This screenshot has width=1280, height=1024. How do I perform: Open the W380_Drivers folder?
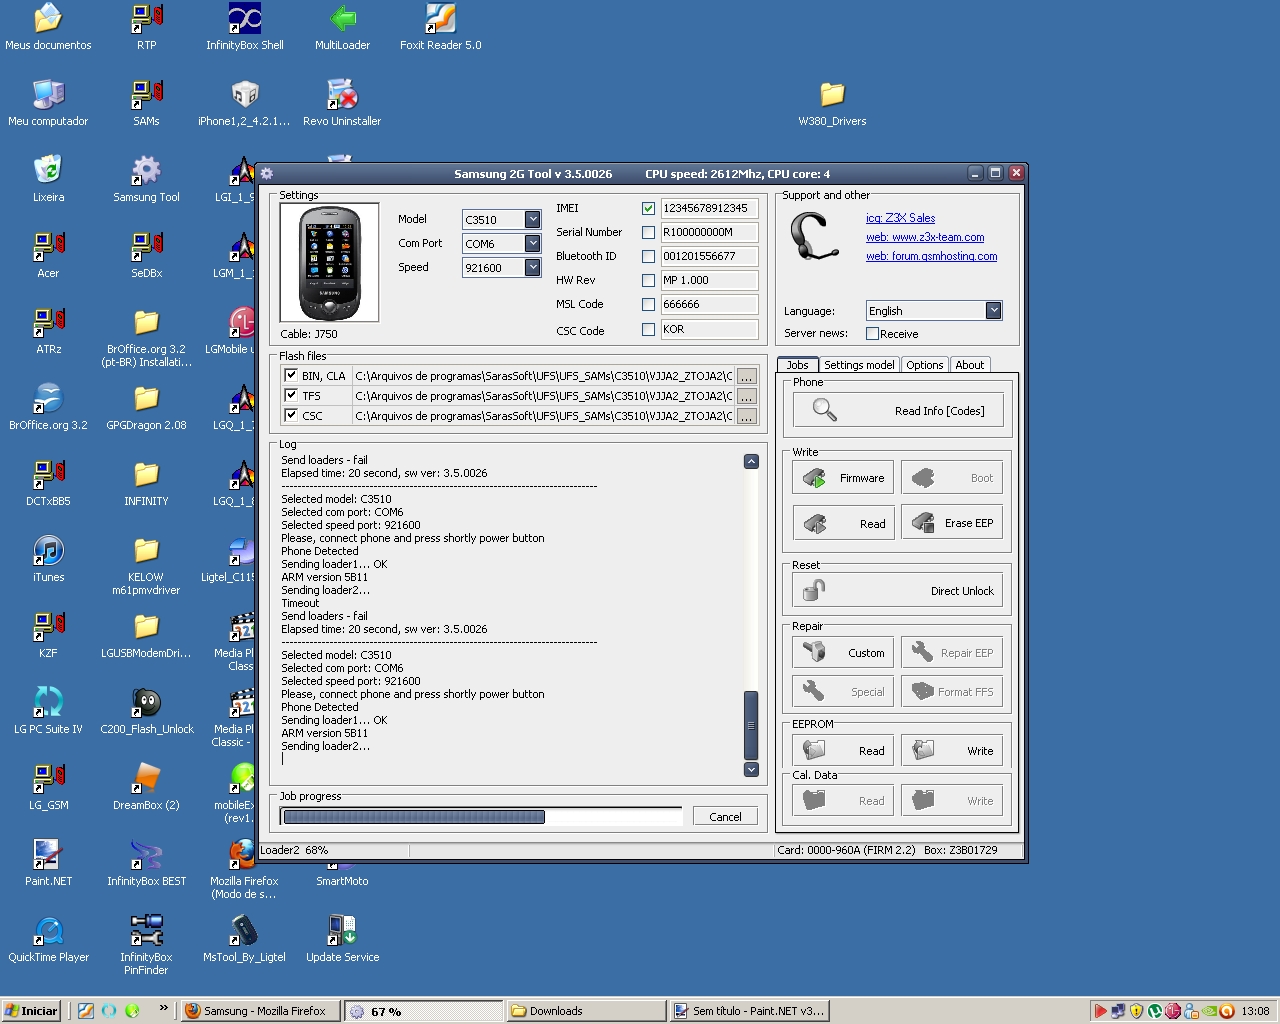coord(832,103)
